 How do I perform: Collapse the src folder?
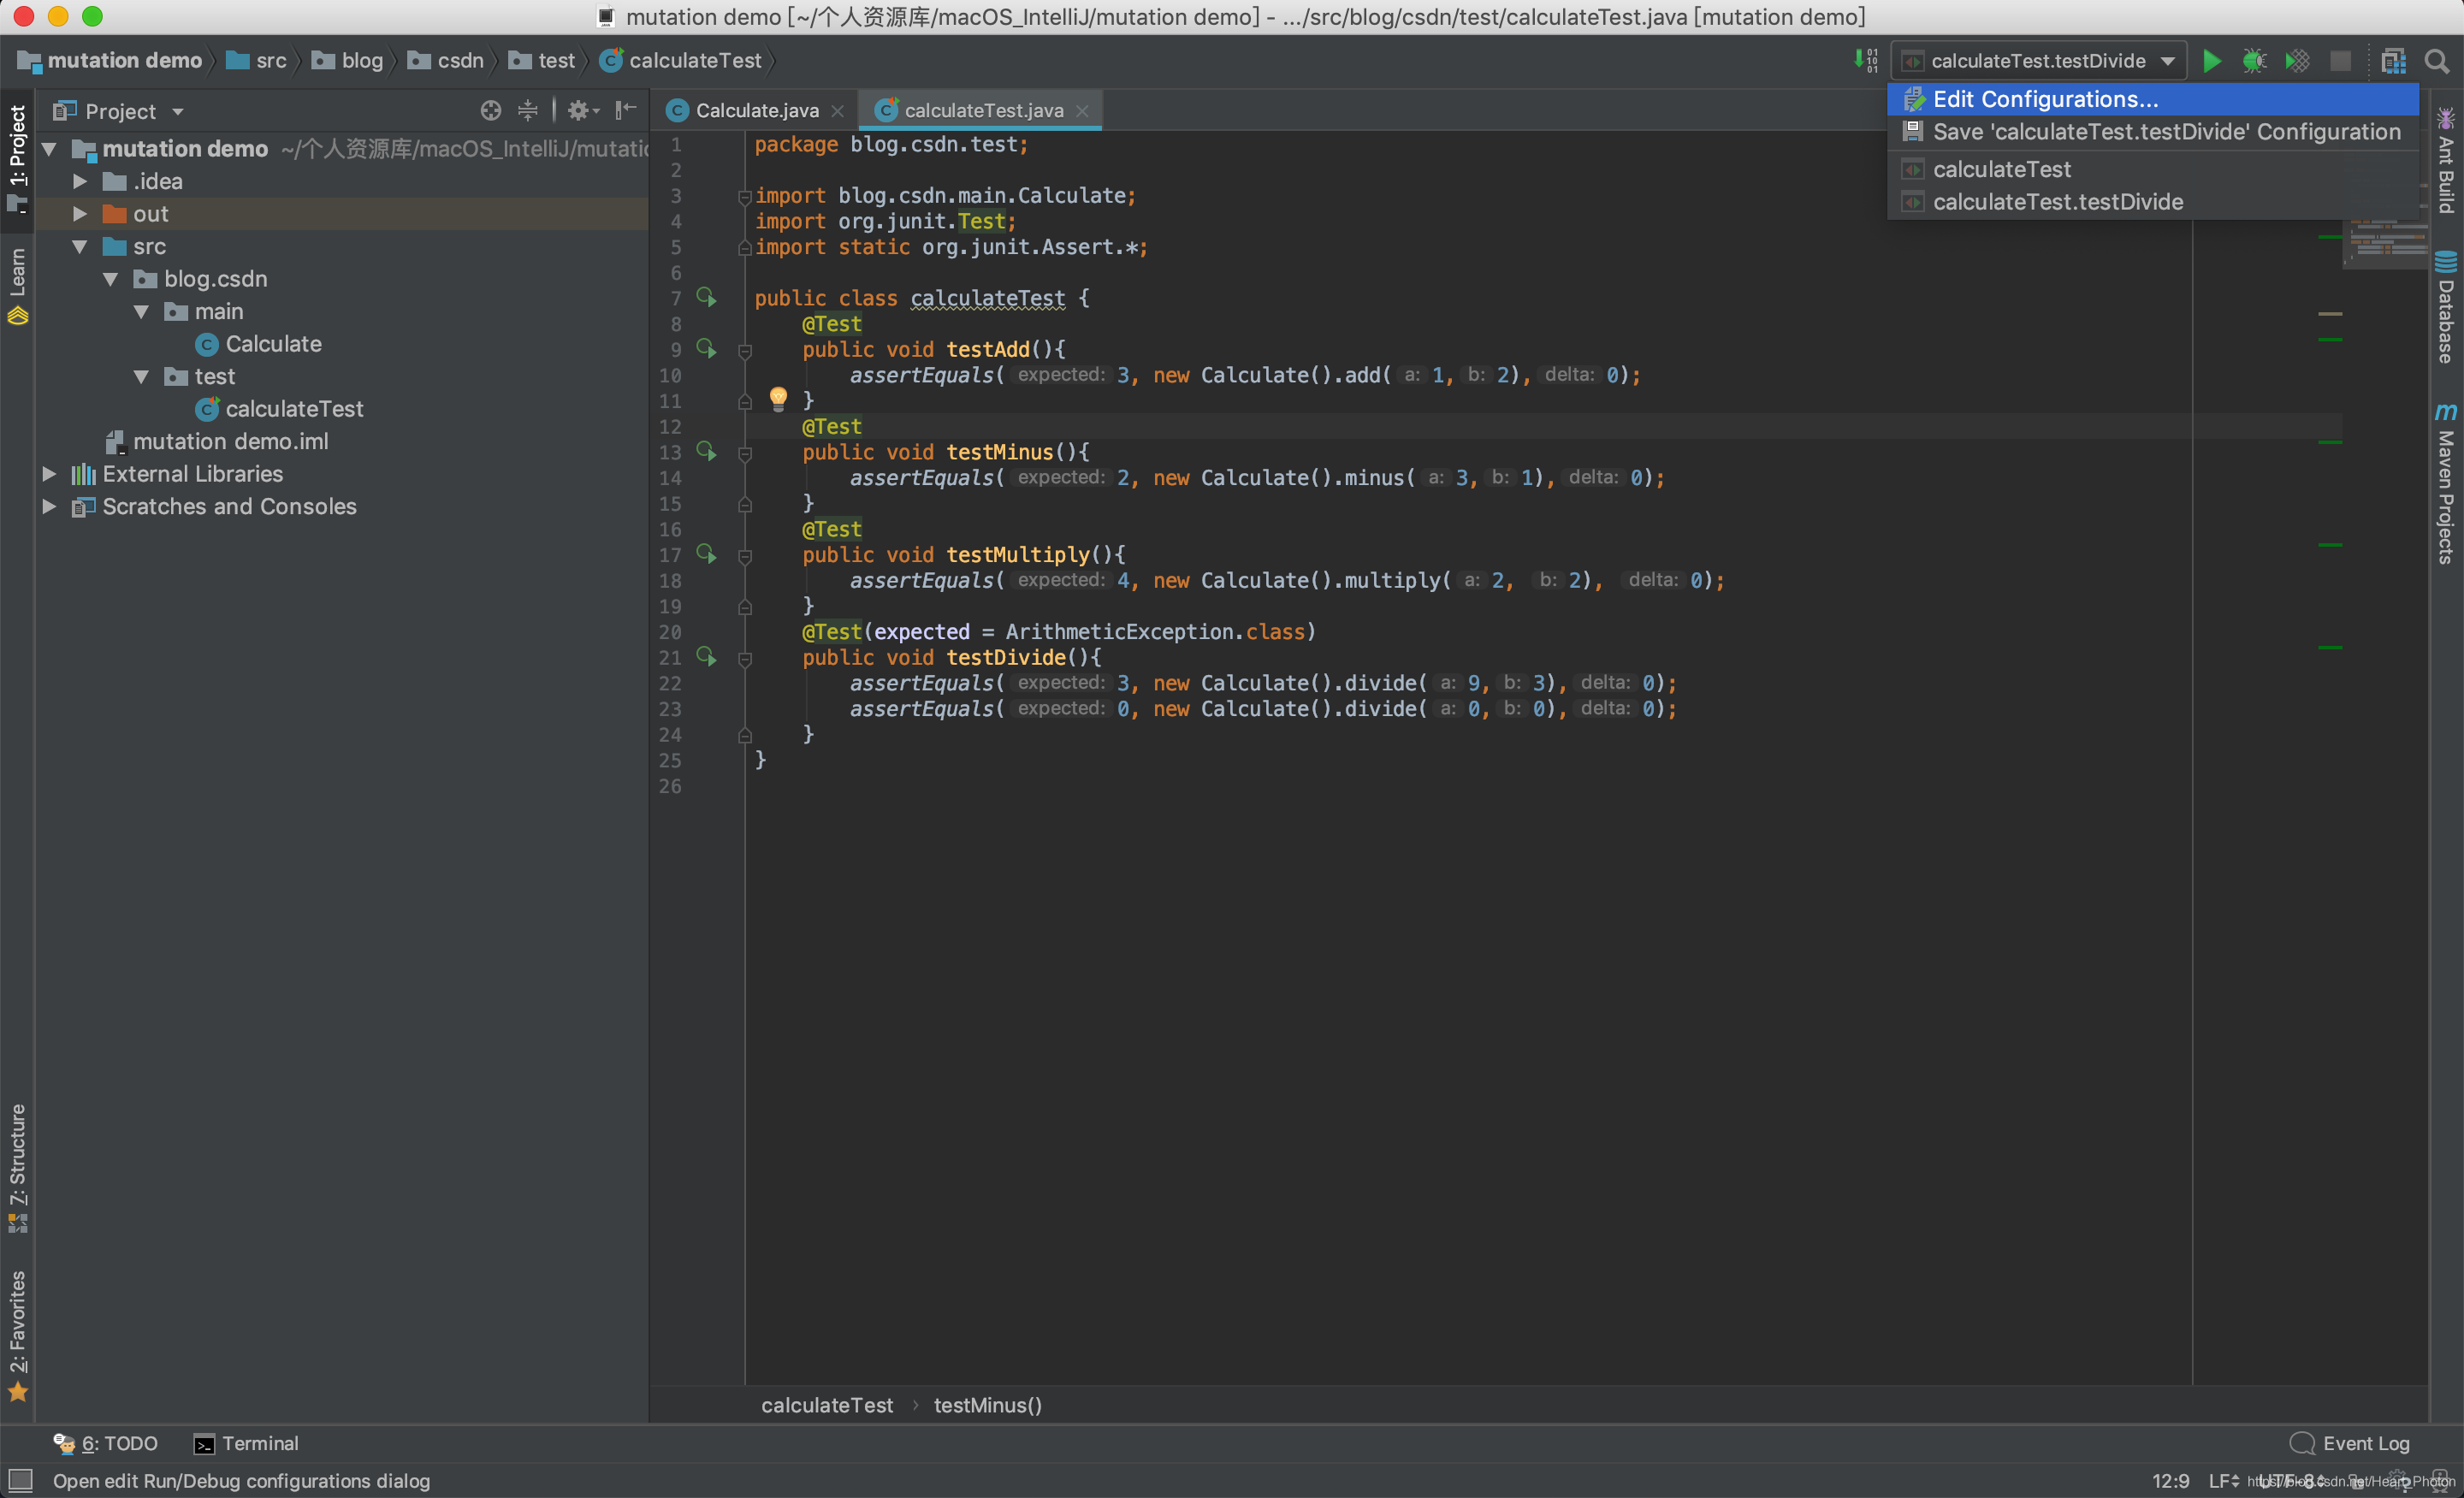[80, 246]
